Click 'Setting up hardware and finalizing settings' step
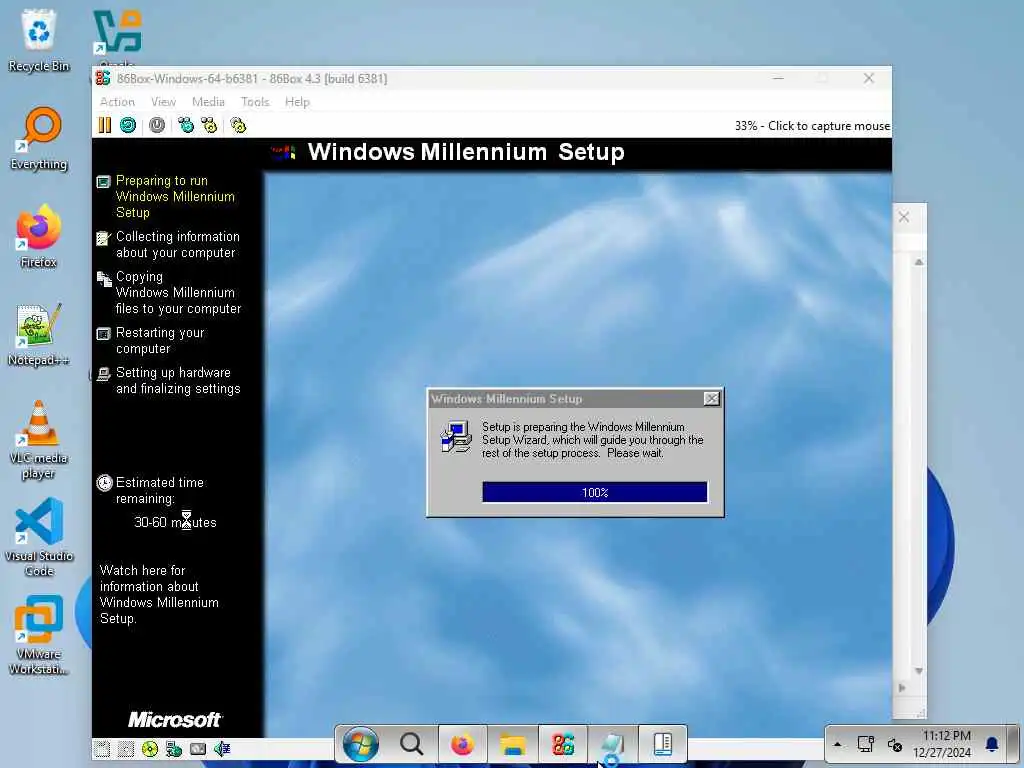Viewport: 1024px width, 768px height. pos(178,380)
